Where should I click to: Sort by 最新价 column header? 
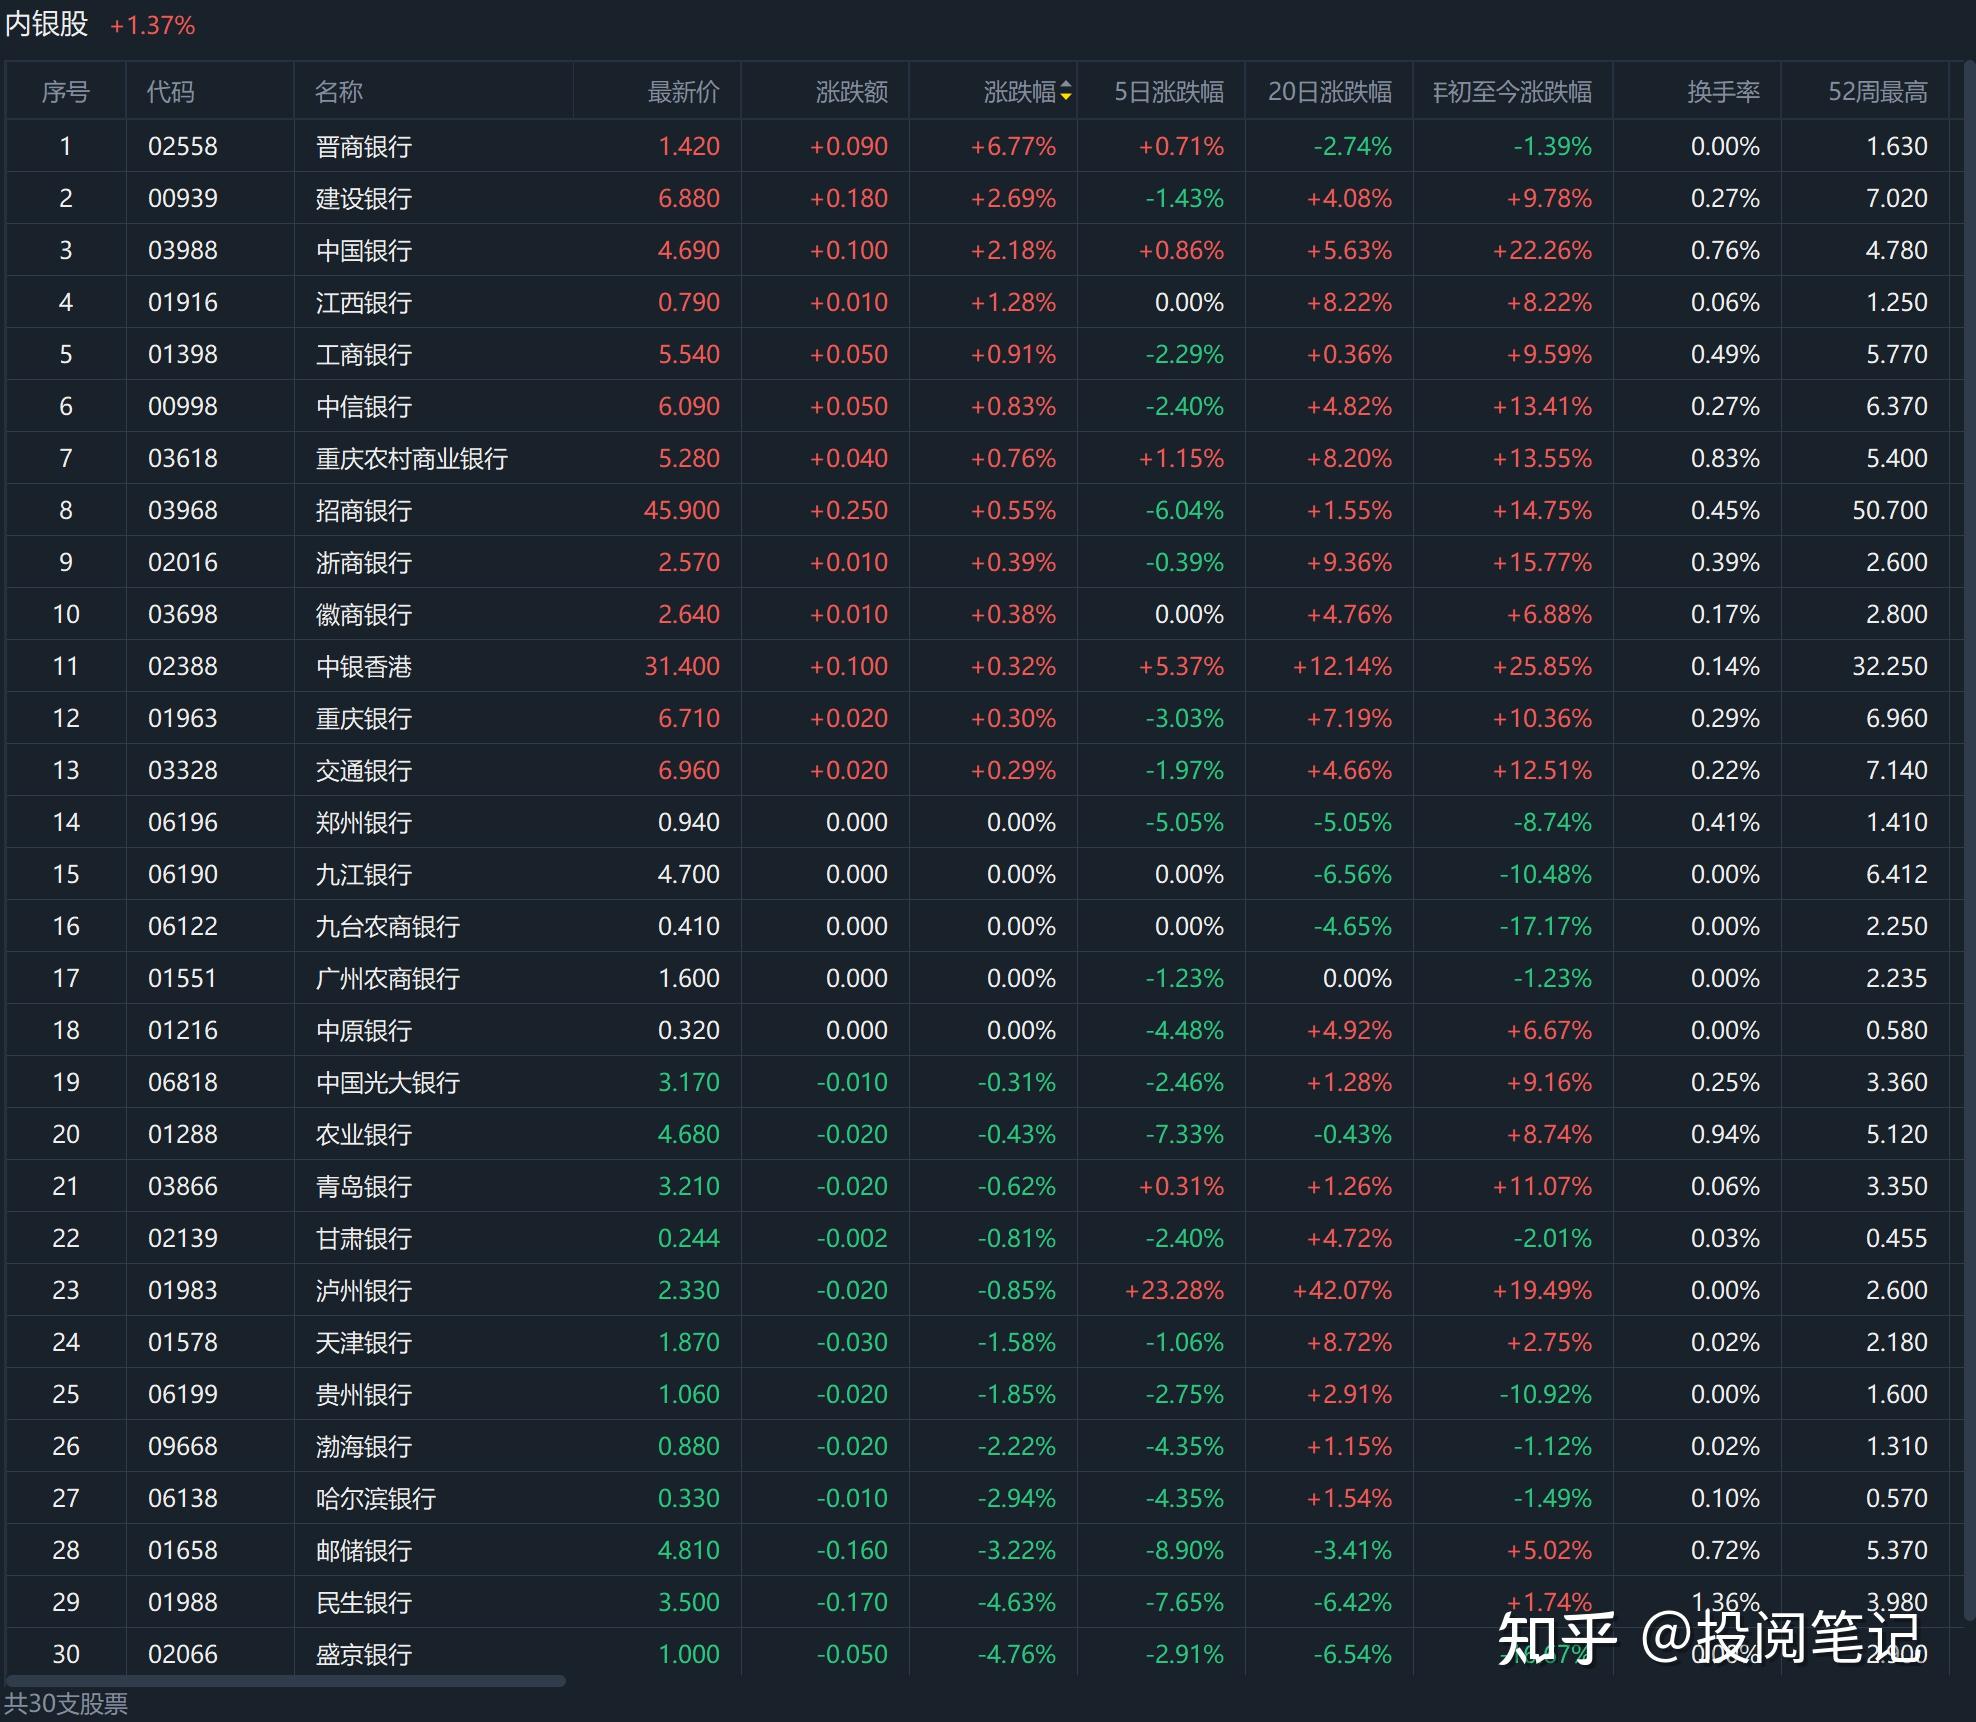click(683, 92)
